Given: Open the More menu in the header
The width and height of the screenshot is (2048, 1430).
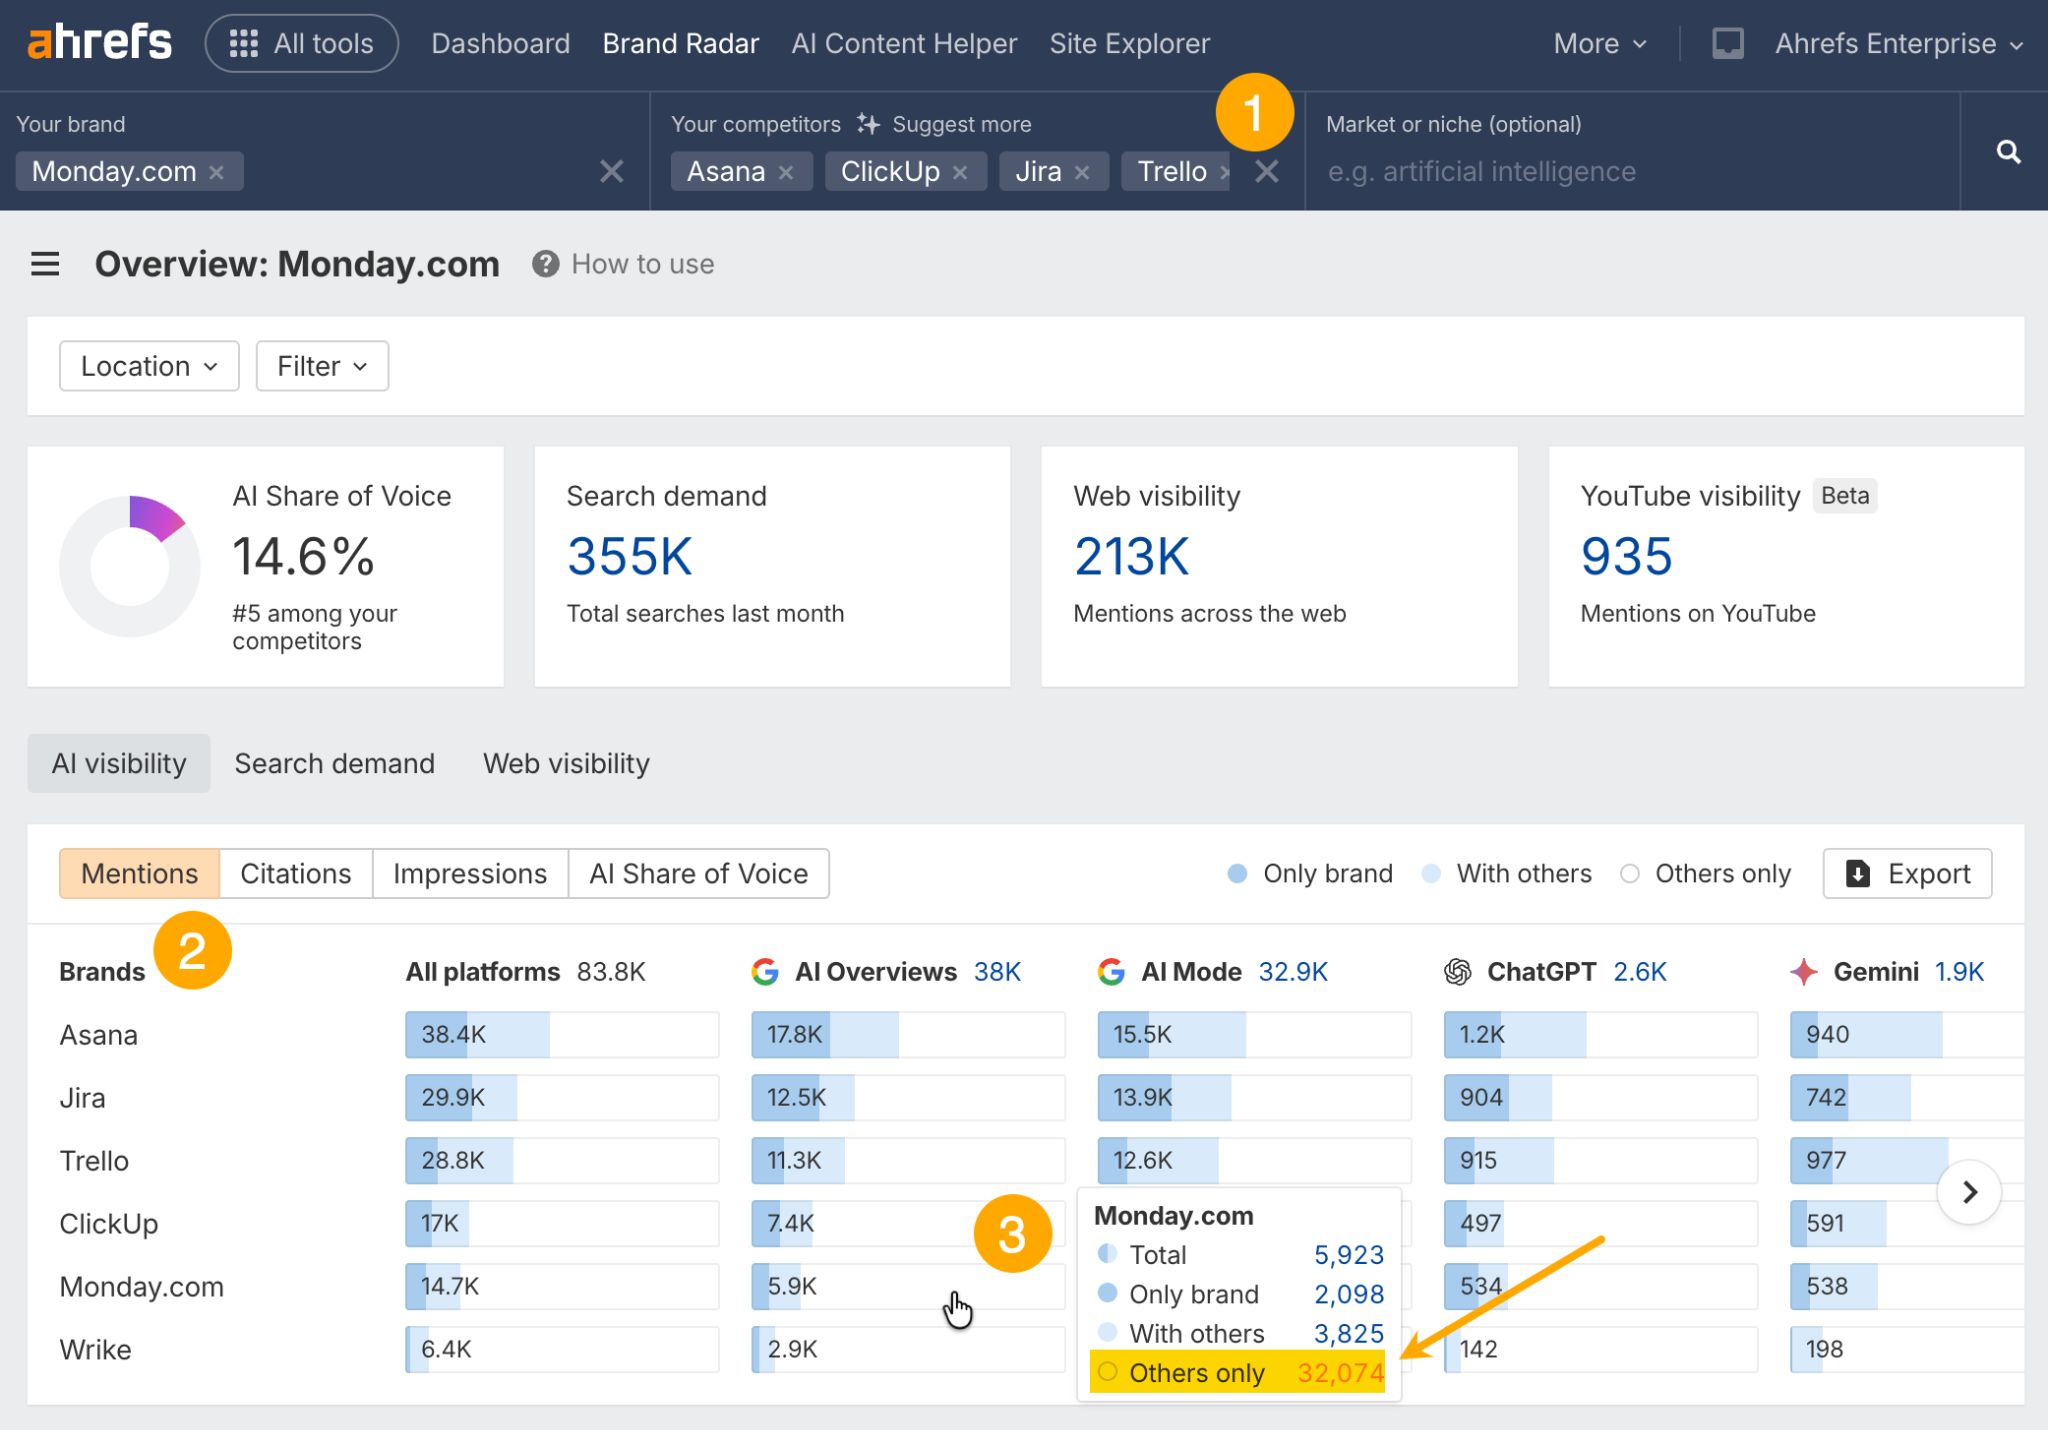Looking at the screenshot, I should pos(1599,44).
